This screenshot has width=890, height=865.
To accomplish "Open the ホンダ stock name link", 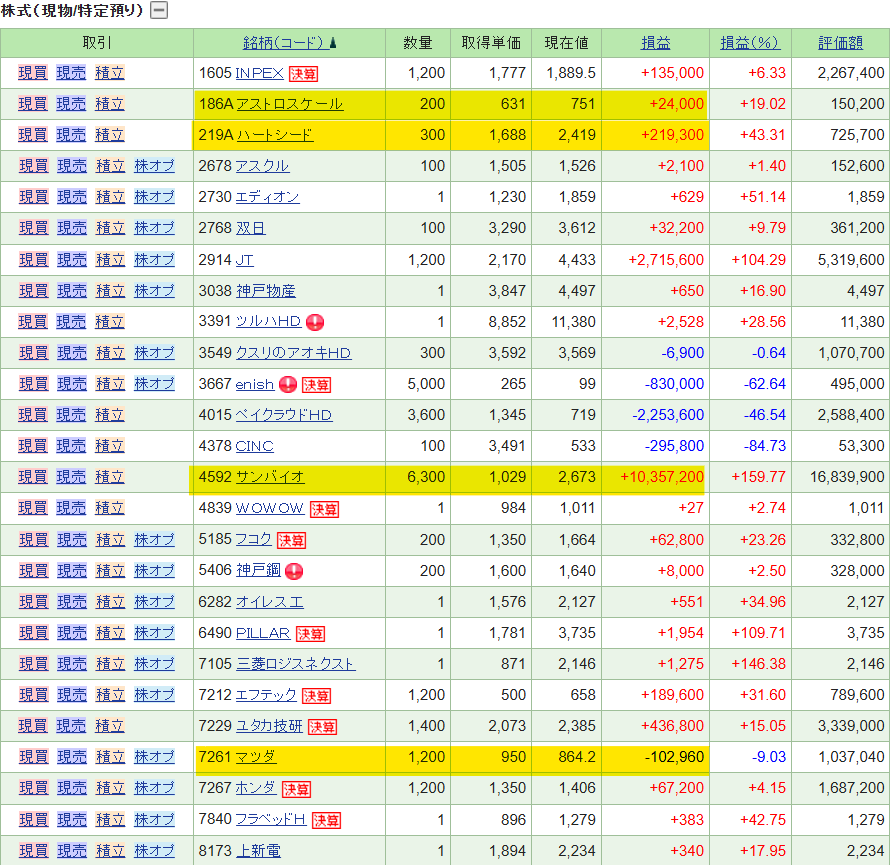I will click(x=256, y=788).
